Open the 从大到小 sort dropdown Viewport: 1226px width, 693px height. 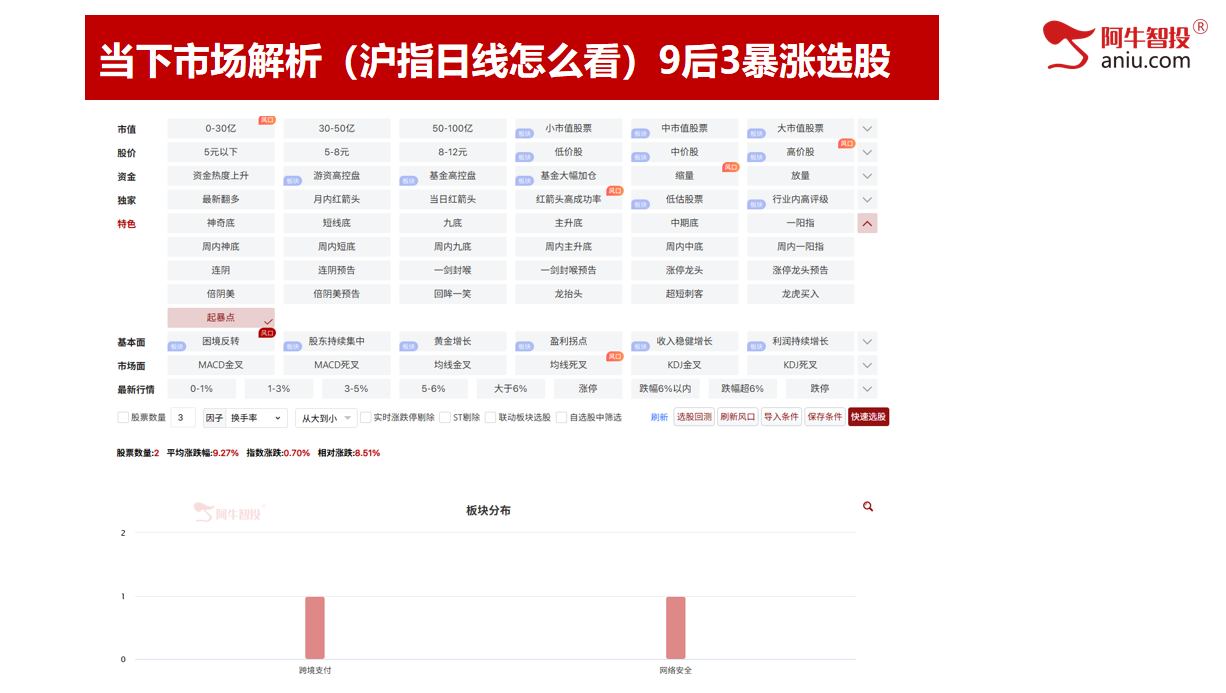click(326, 418)
